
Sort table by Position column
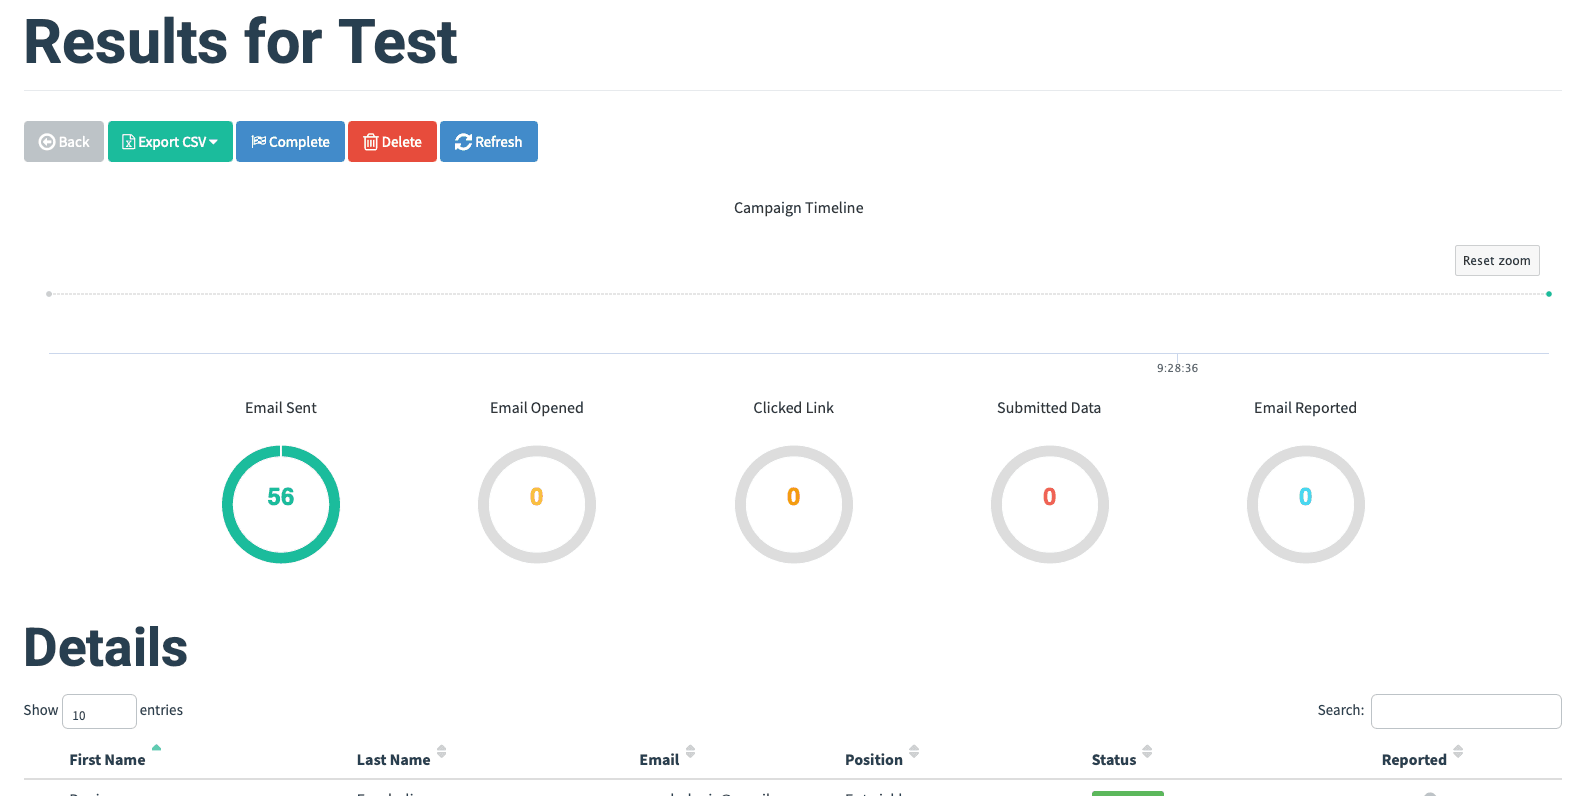(x=874, y=760)
